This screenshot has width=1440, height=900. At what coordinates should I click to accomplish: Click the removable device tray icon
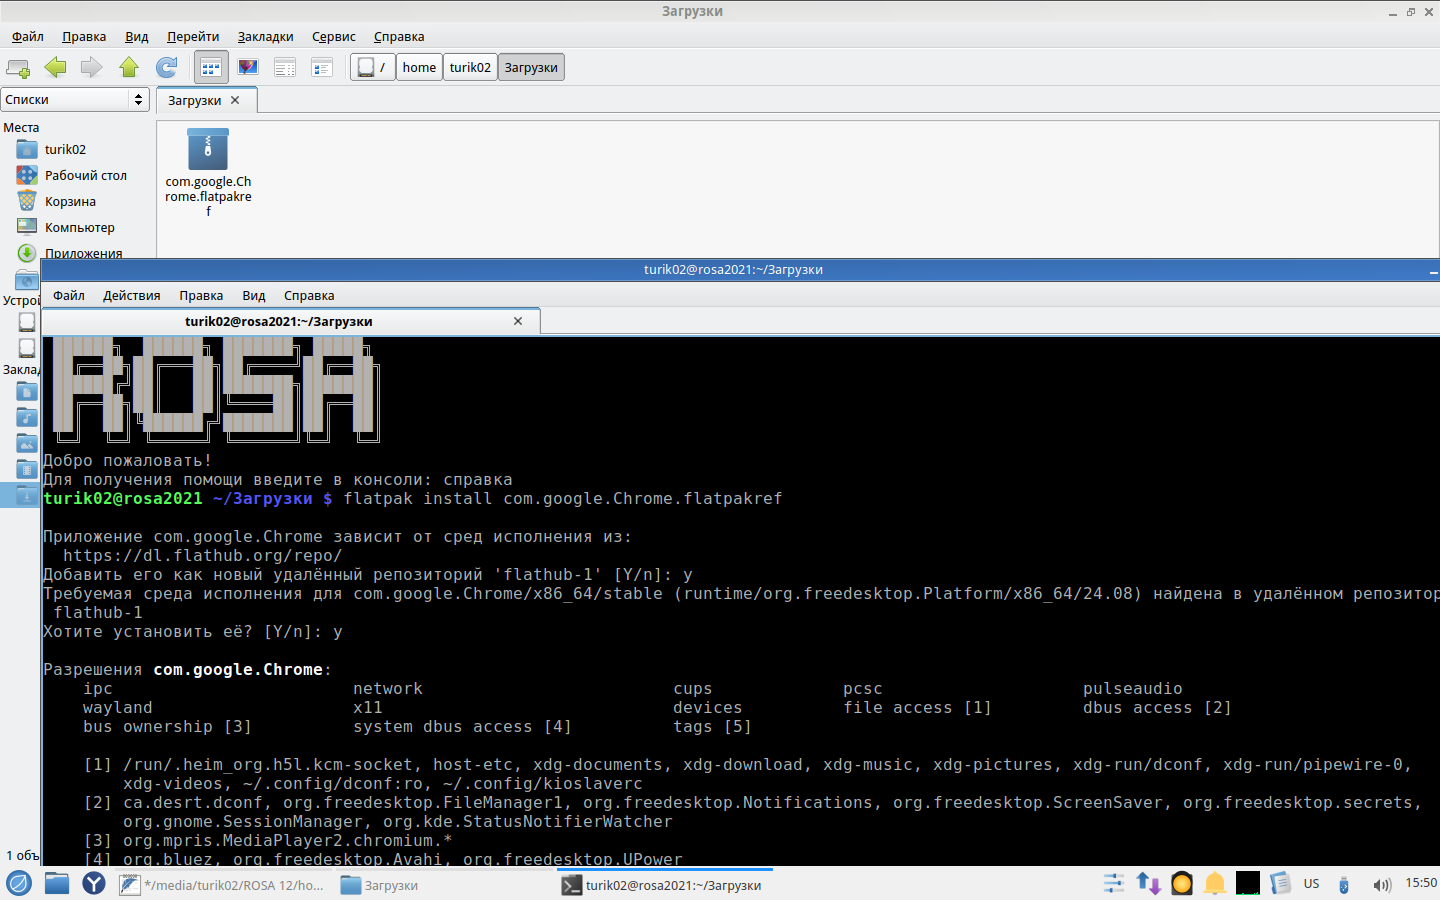coord(1344,885)
